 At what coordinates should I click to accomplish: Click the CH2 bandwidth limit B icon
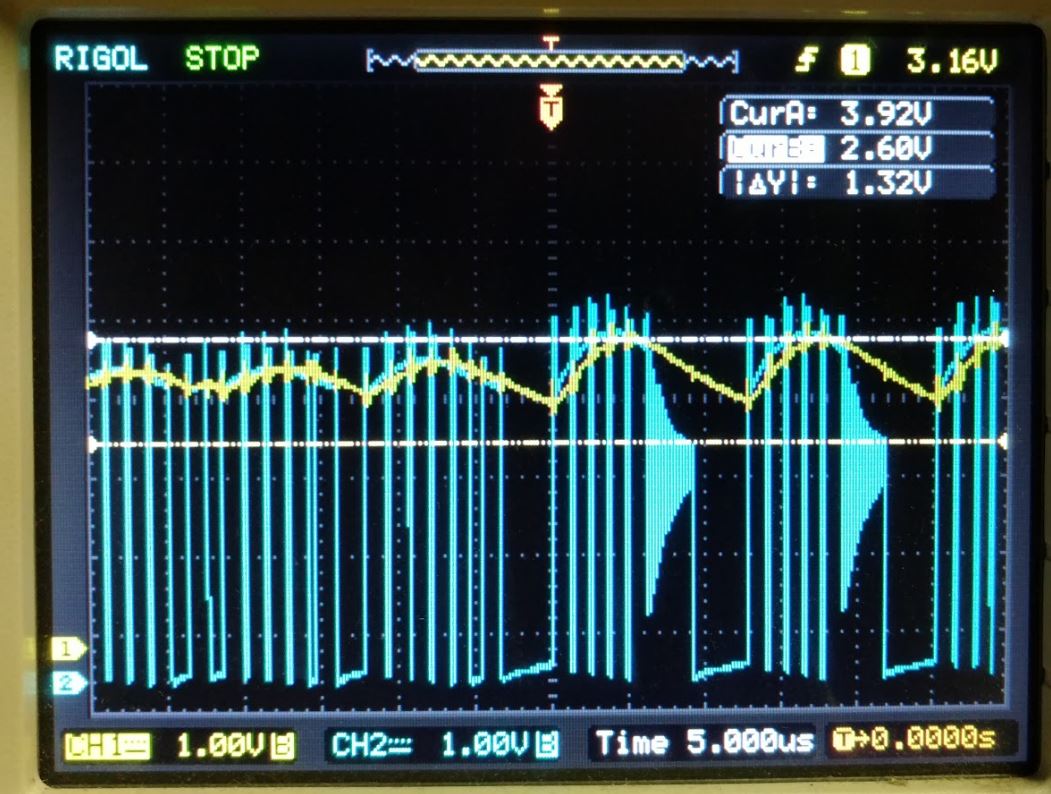(548, 745)
